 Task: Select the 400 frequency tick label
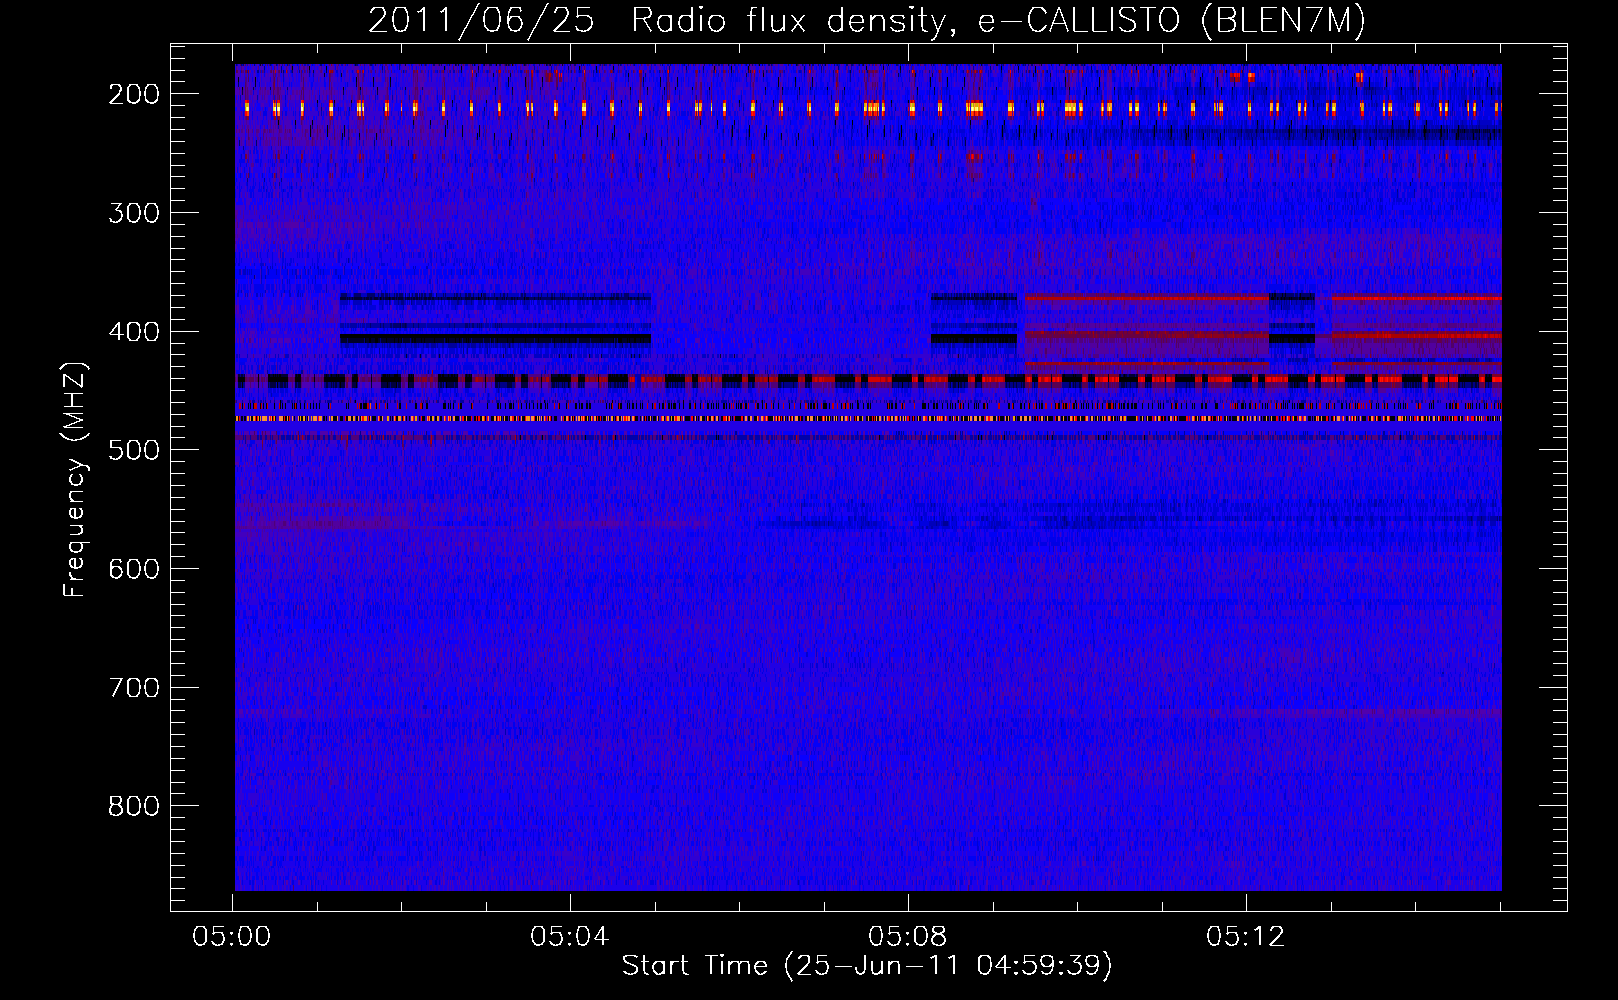pos(134,332)
